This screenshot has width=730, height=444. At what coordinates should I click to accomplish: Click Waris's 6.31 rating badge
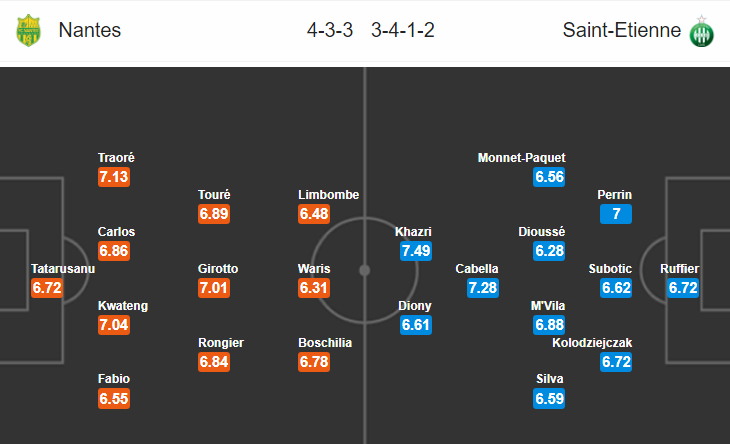click(x=314, y=288)
